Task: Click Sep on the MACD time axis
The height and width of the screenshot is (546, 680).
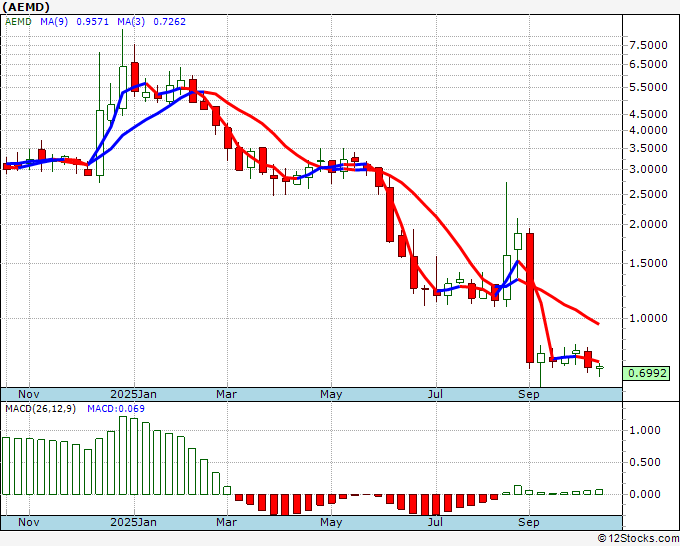Action: pos(529,522)
